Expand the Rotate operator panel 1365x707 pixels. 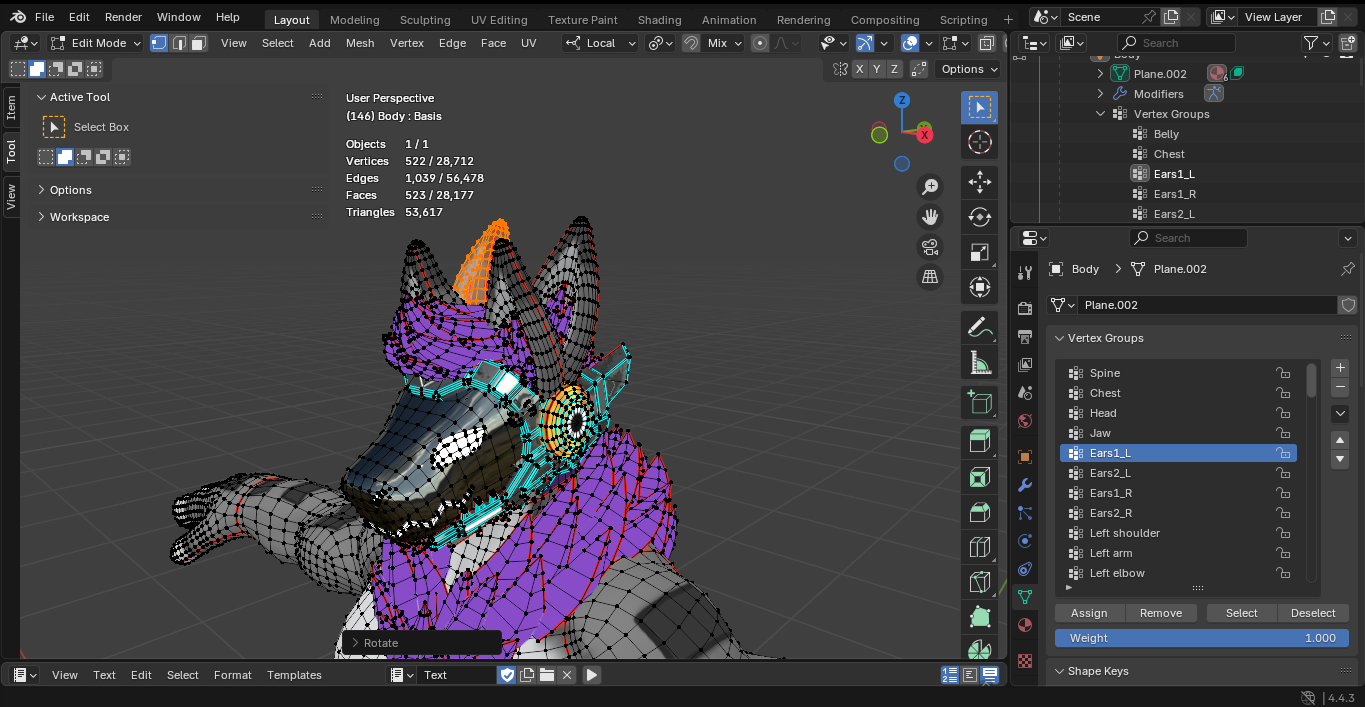click(422, 643)
